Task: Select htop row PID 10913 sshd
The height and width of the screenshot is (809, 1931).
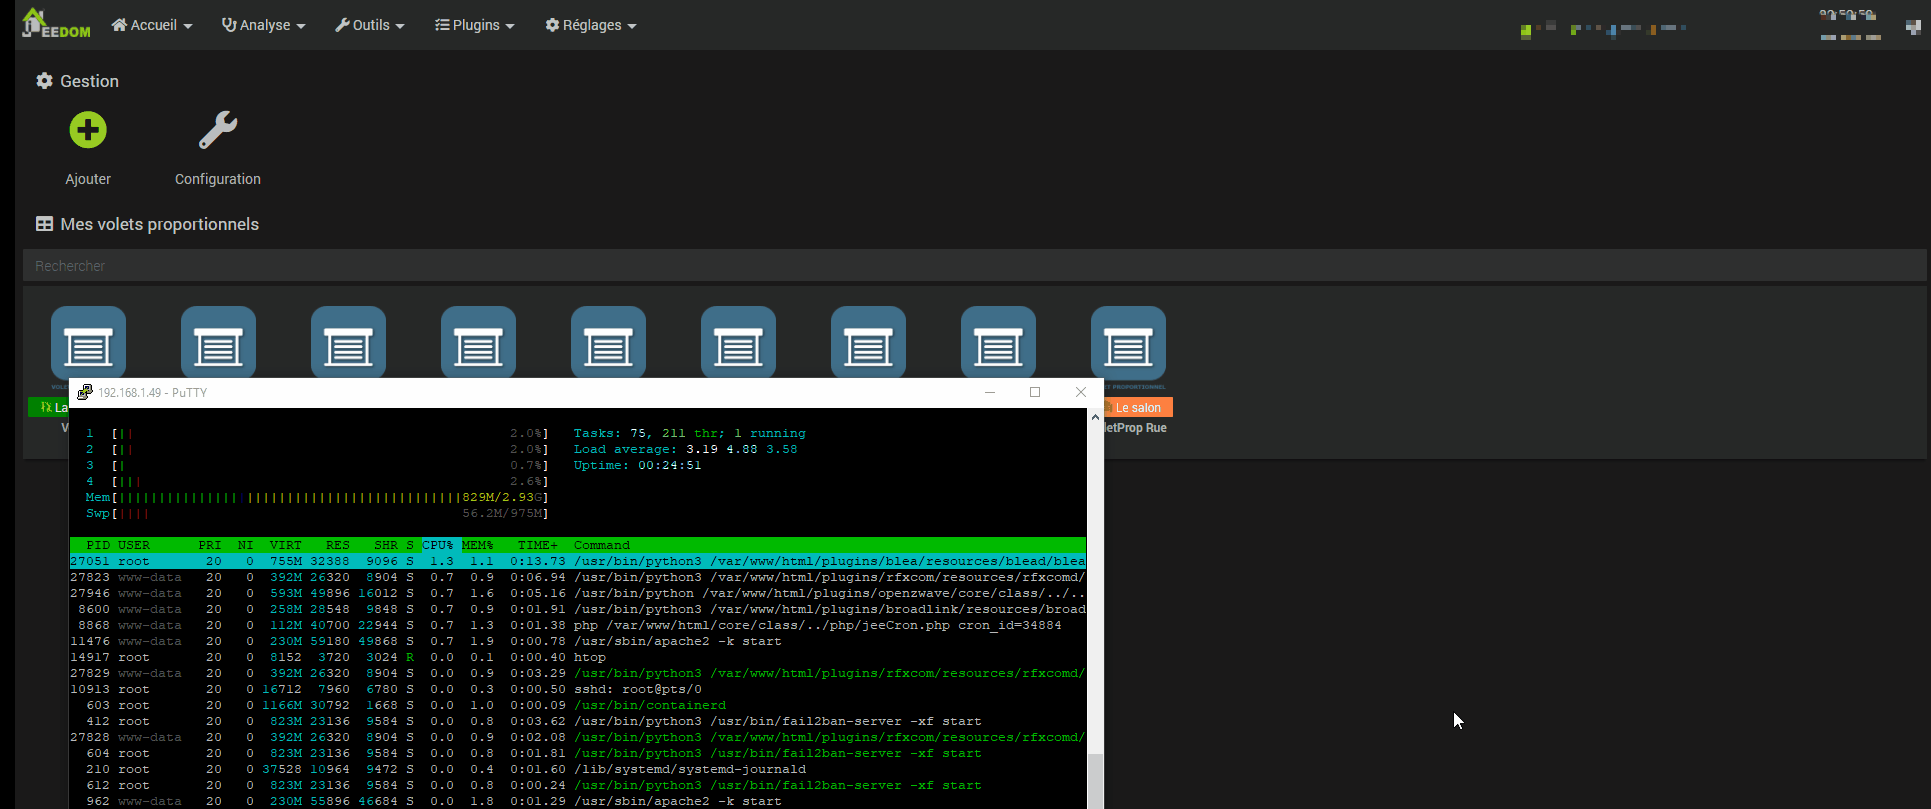Action: coord(578,689)
